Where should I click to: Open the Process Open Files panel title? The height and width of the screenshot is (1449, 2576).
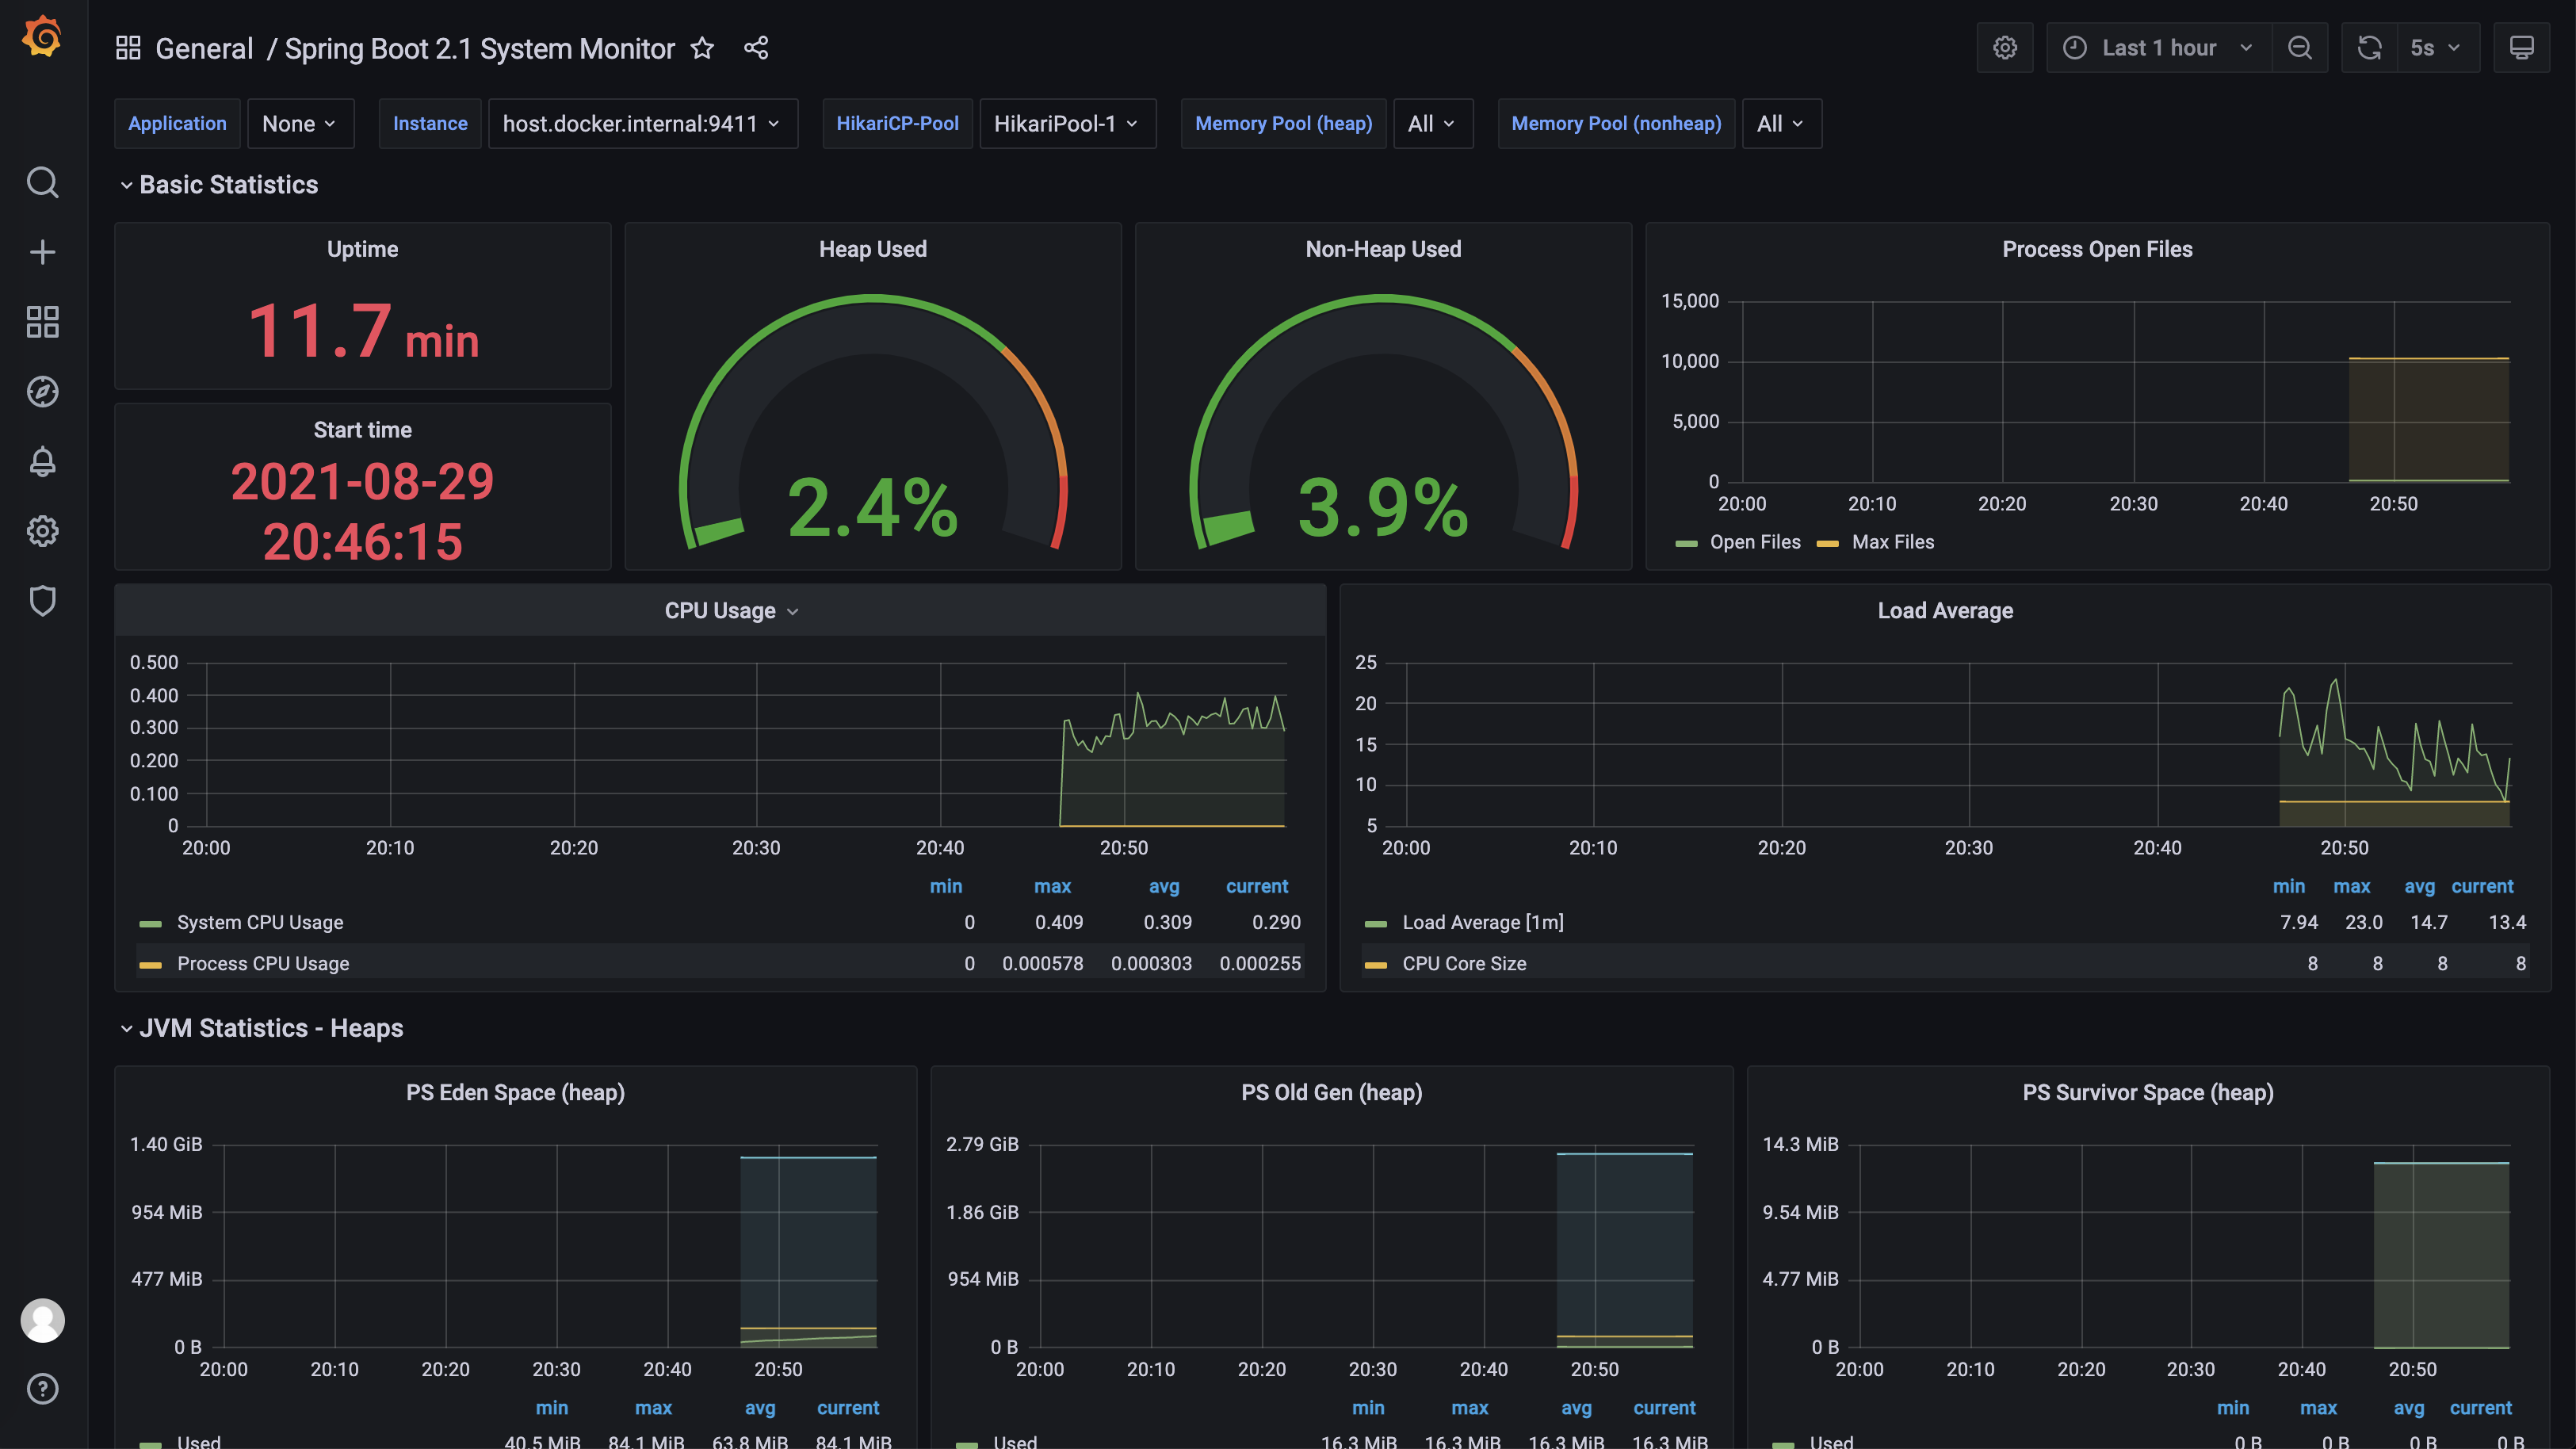(2097, 249)
